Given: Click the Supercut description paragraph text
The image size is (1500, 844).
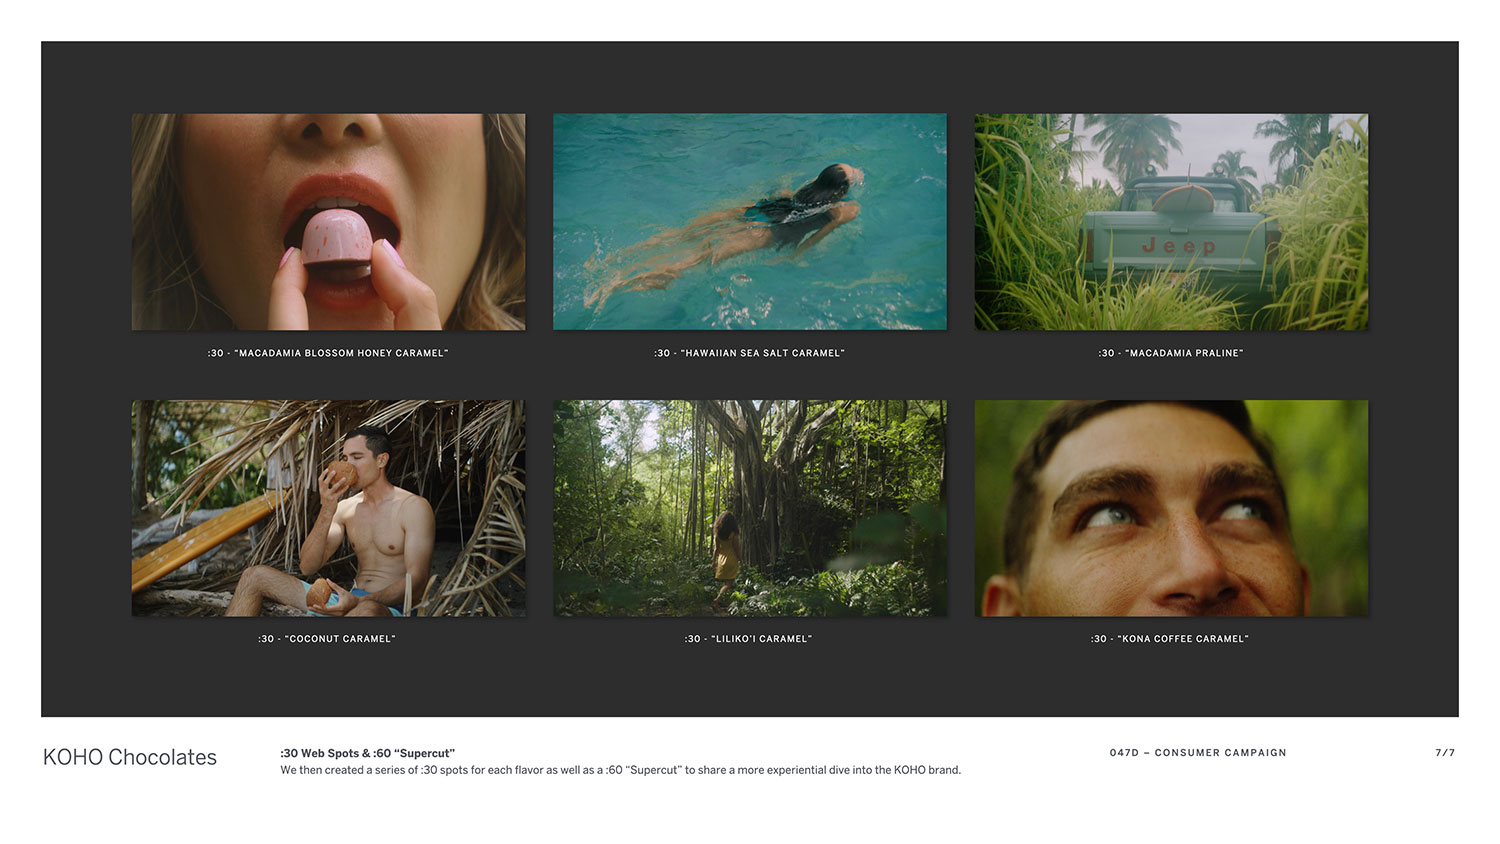Looking at the screenshot, I should 620,770.
